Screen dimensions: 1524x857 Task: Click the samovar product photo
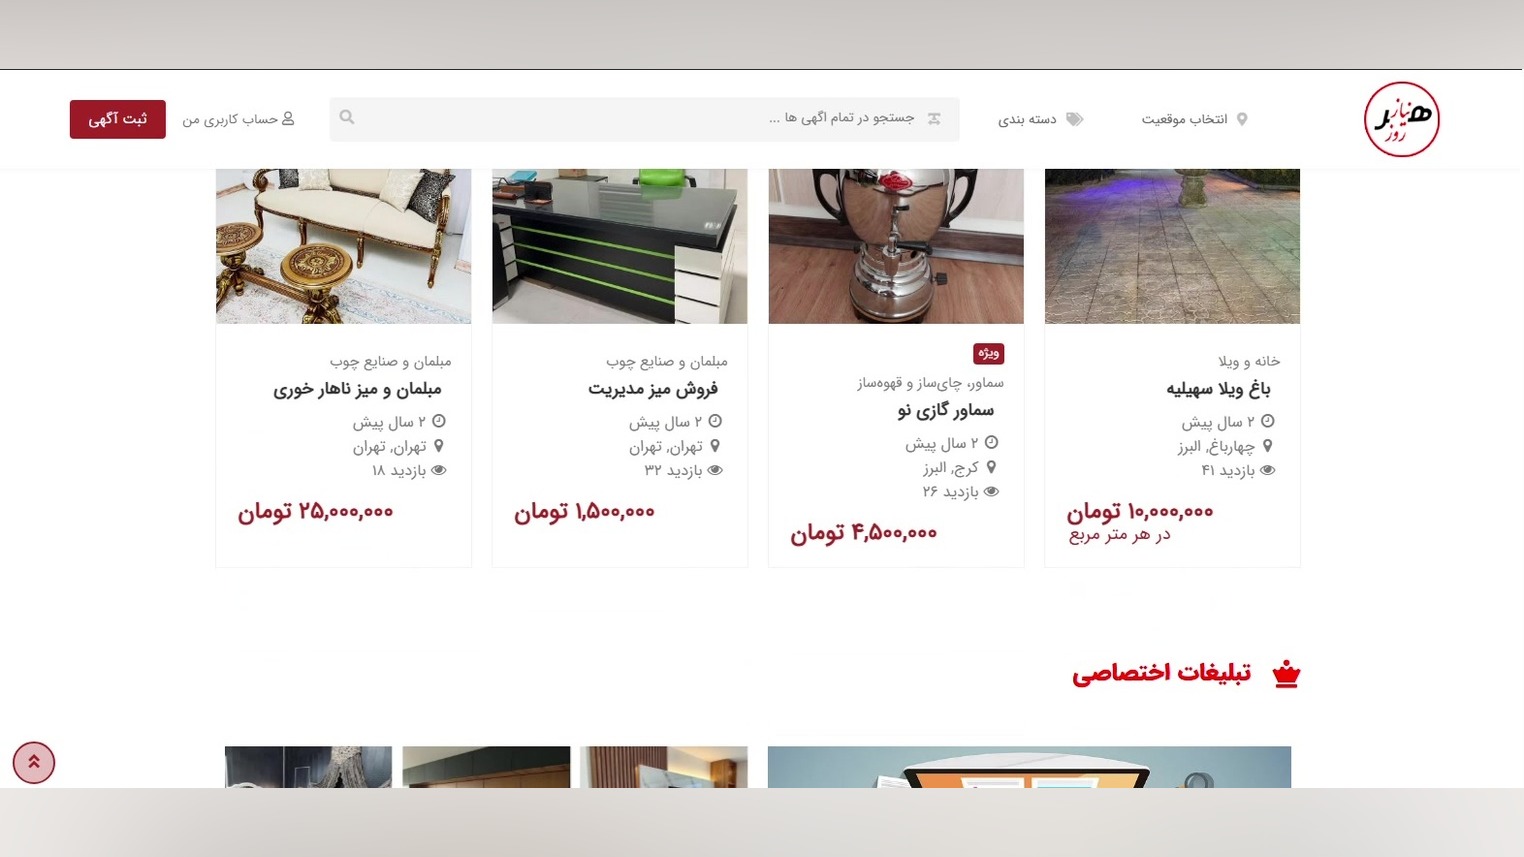(x=896, y=246)
